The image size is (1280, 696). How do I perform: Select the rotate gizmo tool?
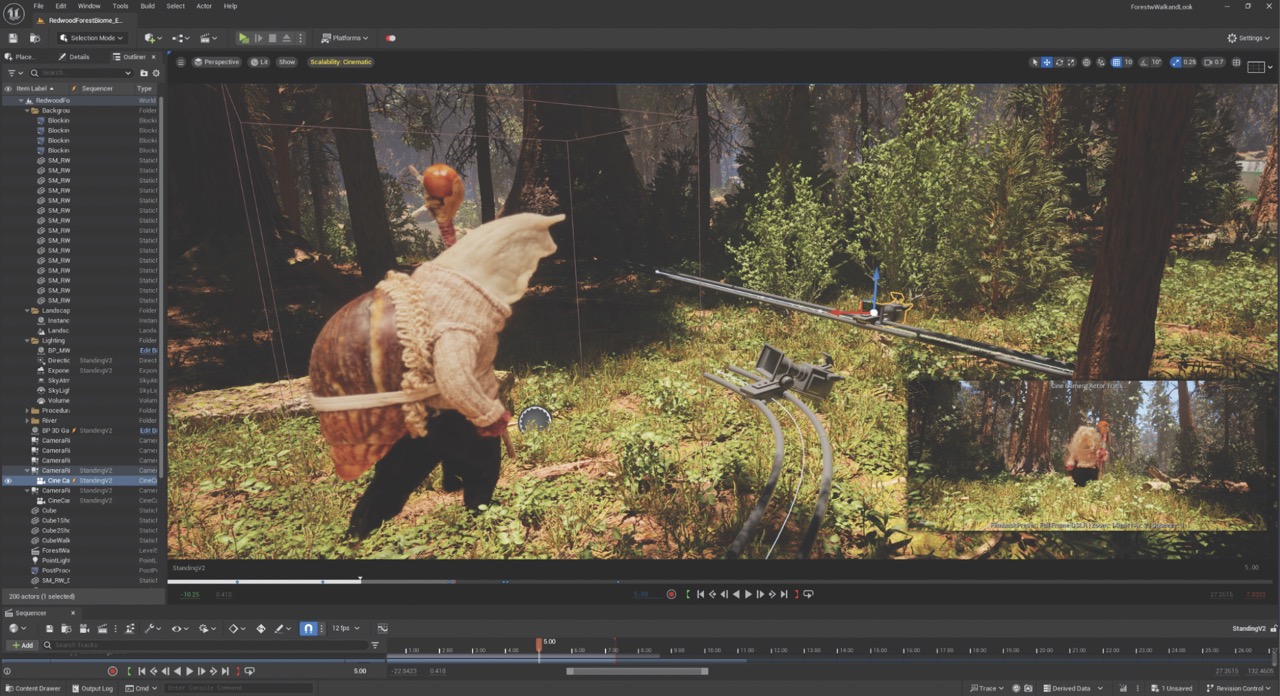coord(1059,62)
